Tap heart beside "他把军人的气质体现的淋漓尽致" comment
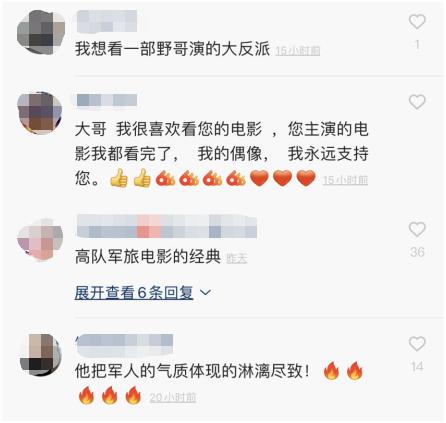The image size is (446, 423). point(417,344)
